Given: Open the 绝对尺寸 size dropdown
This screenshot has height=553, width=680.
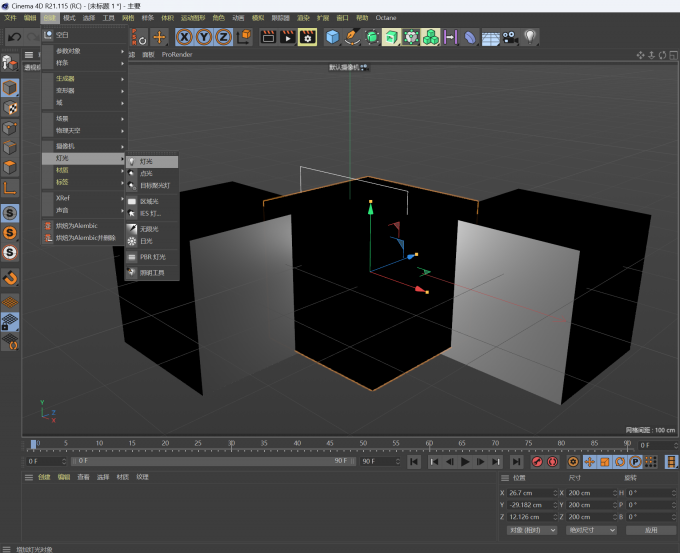Looking at the screenshot, I should (591, 530).
